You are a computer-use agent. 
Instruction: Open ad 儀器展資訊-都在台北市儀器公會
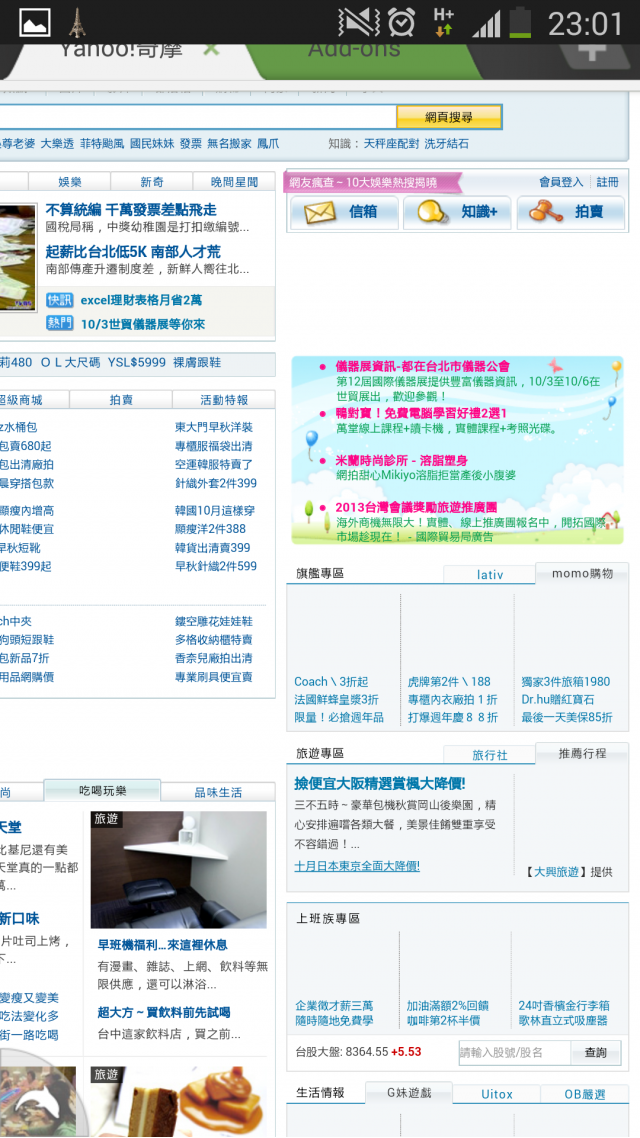click(422, 367)
